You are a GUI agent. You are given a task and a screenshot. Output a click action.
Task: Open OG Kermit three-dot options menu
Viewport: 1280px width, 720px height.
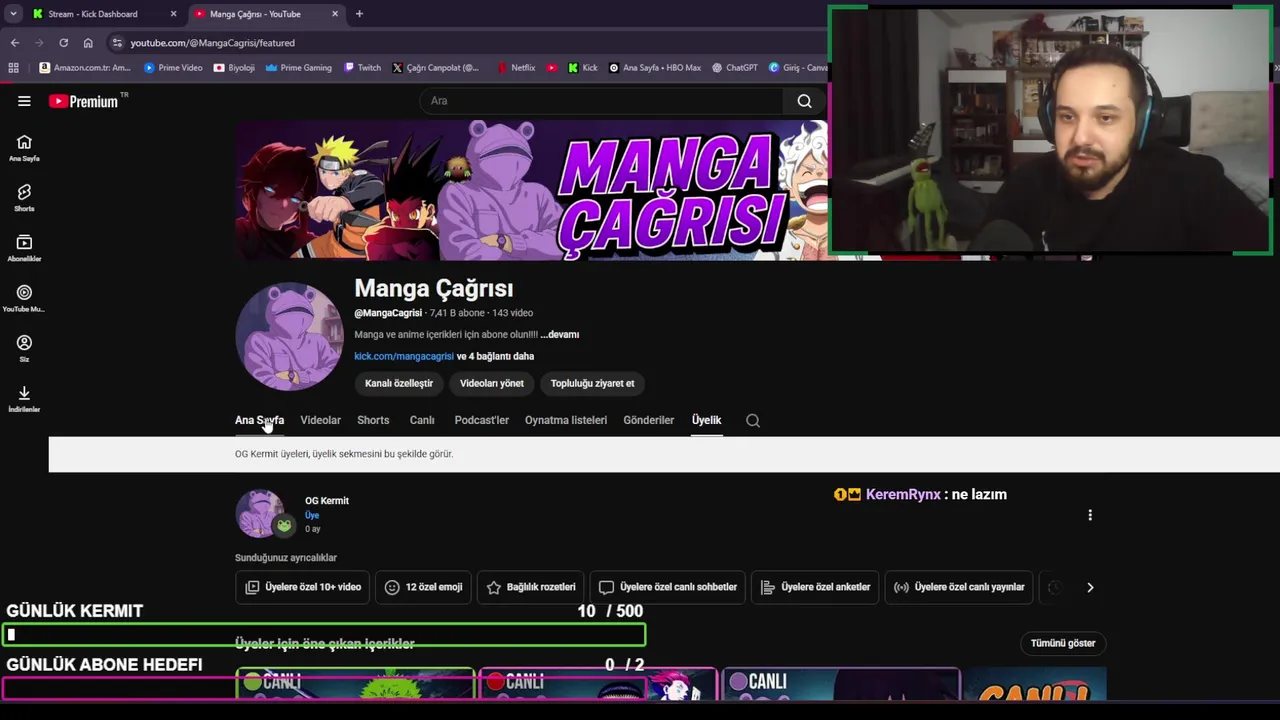tap(1090, 515)
